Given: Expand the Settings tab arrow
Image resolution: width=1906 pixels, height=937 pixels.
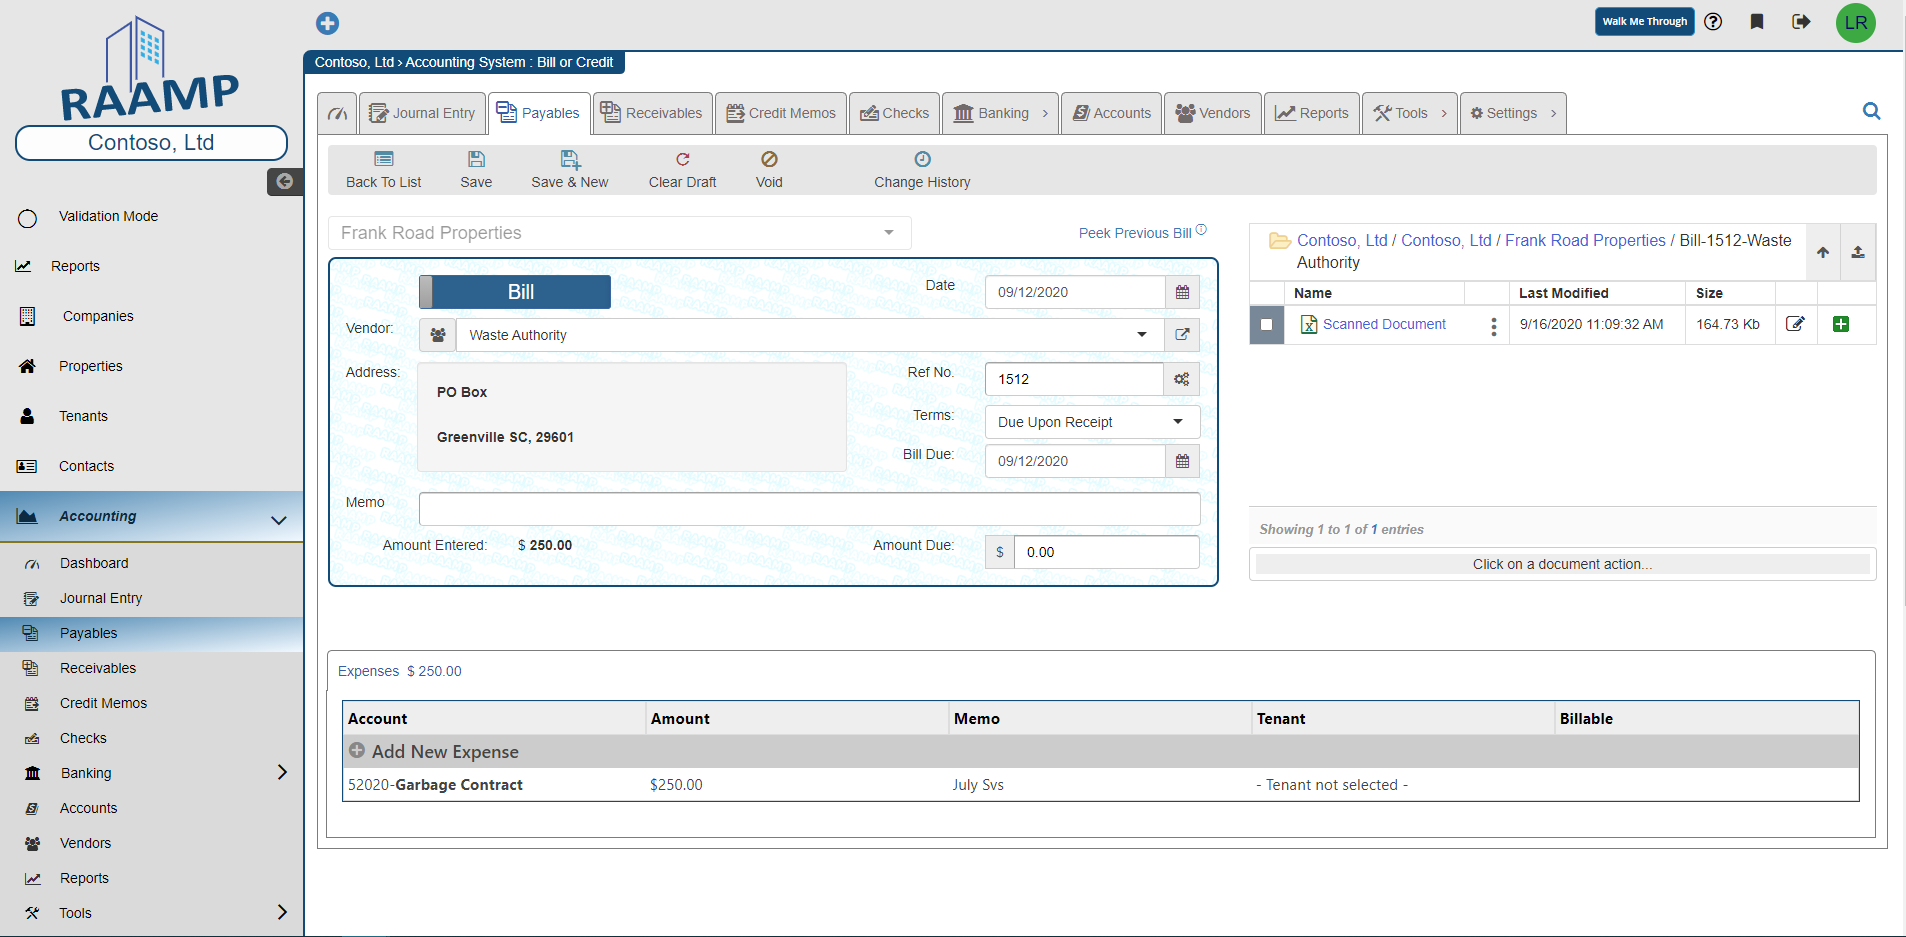Looking at the screenshot, I should (x=1553, y=113).
